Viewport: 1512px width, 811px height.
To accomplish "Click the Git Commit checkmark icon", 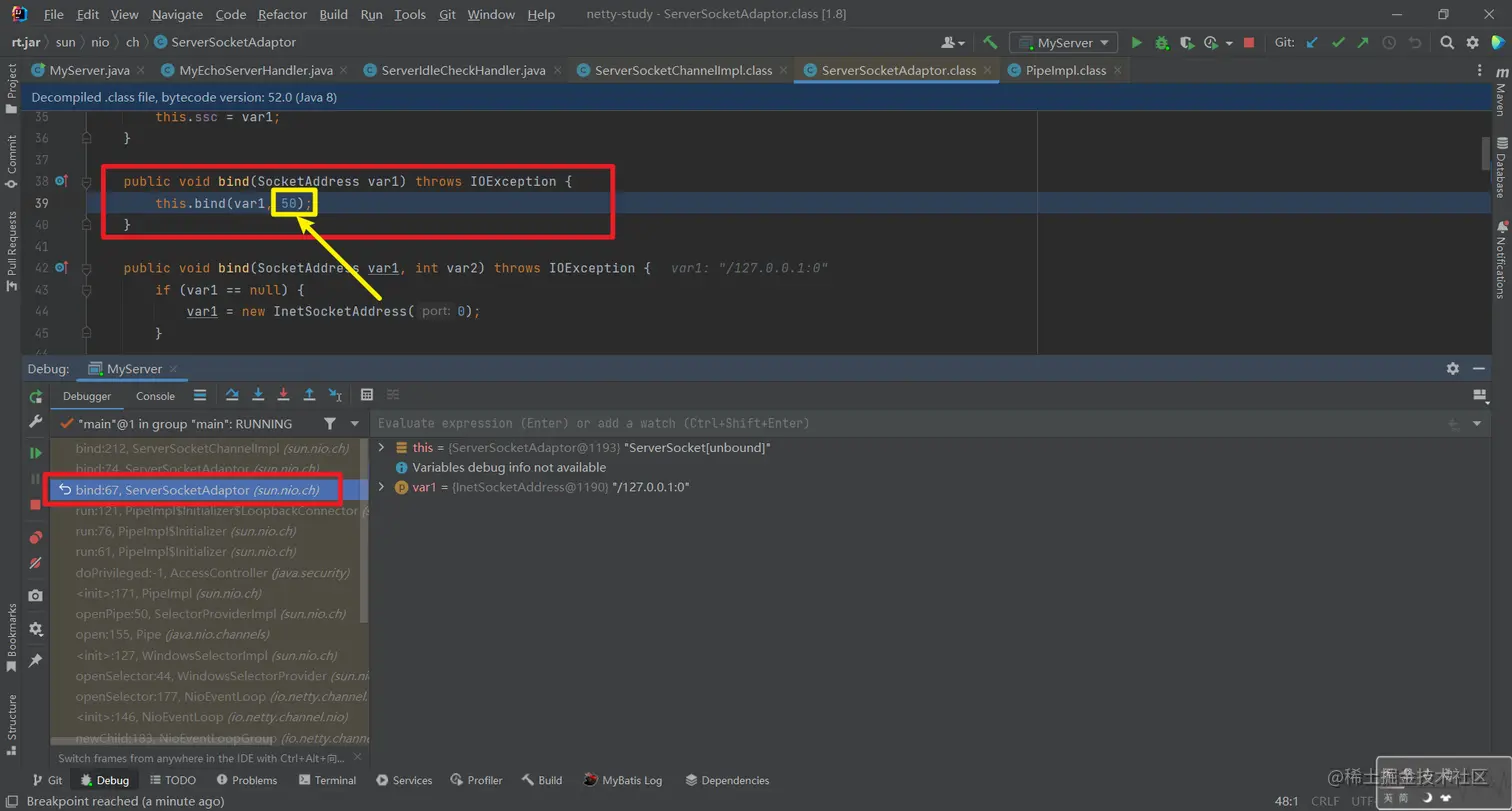I will [x=1338, y=43].
